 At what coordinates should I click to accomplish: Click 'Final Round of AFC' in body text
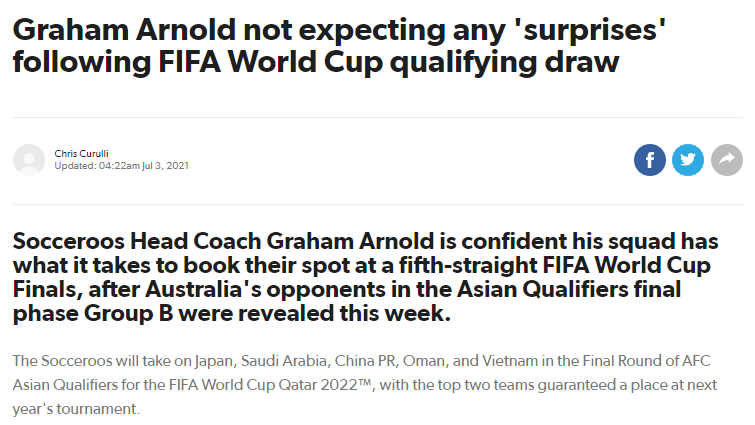coord(646,361)
